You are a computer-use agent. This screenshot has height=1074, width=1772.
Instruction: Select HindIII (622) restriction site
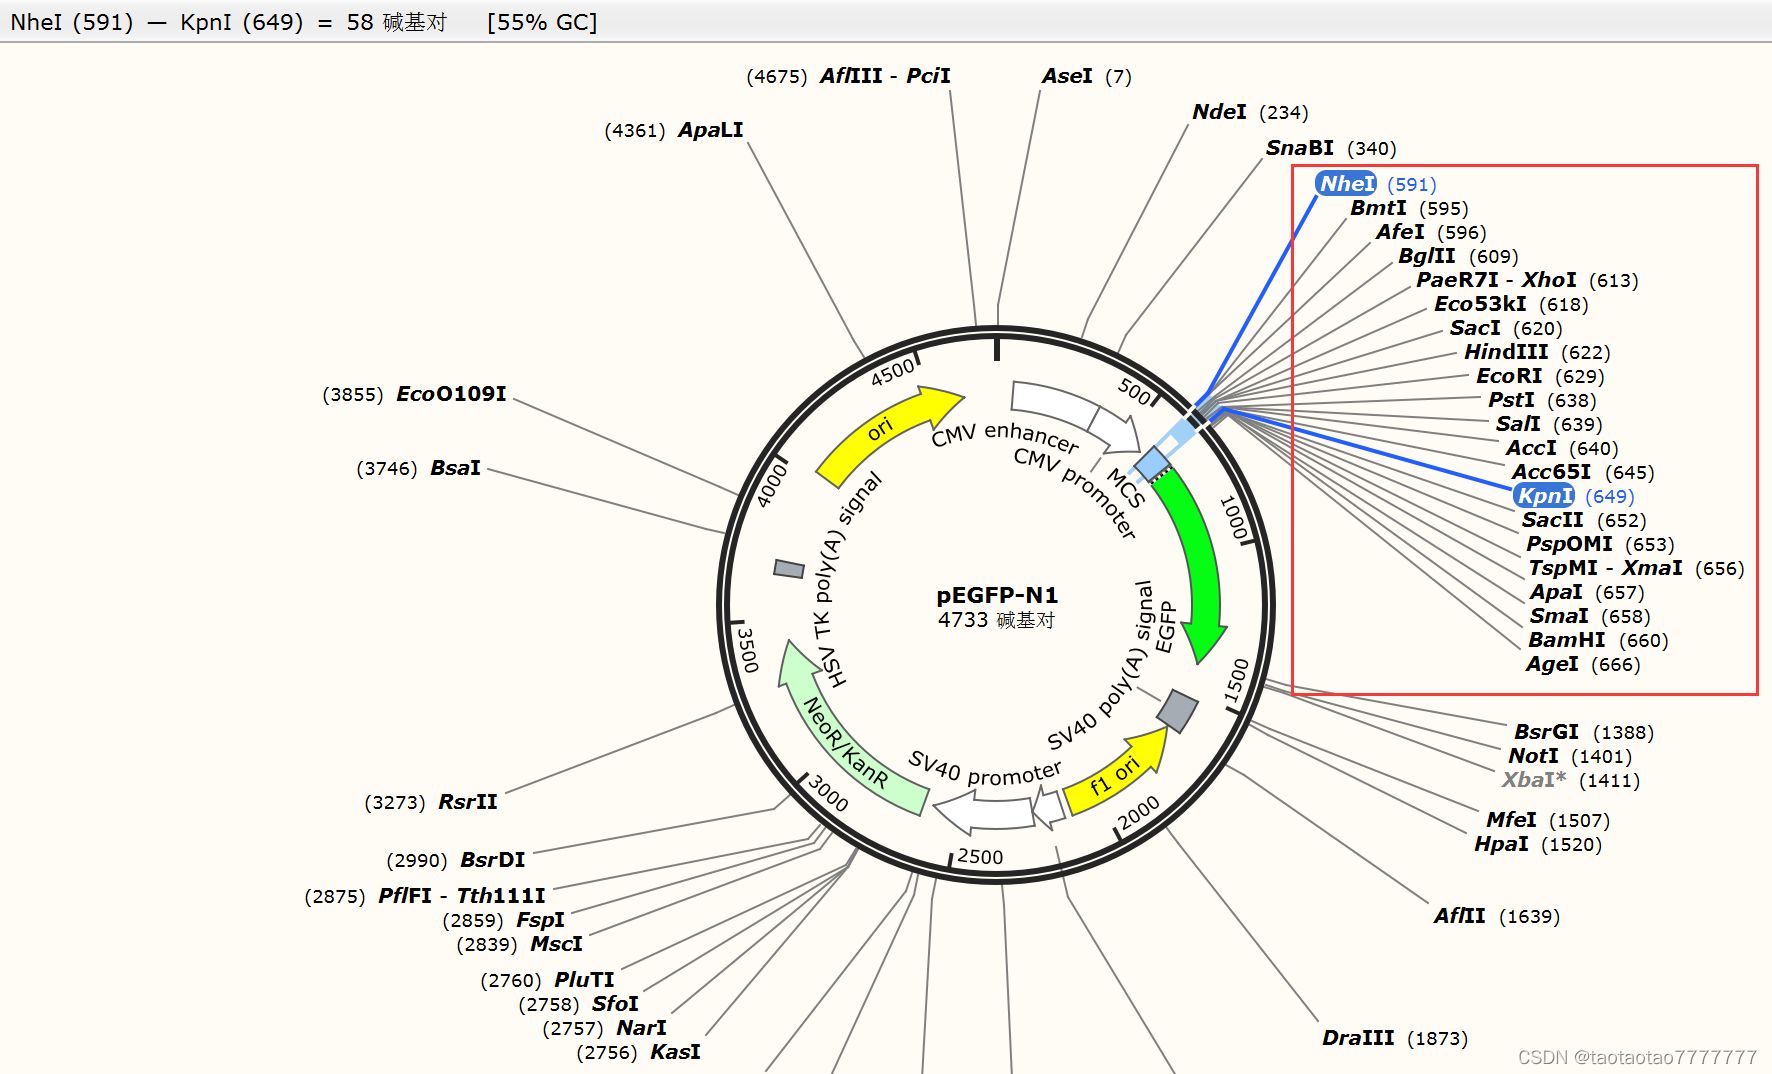coord(1537,352)
